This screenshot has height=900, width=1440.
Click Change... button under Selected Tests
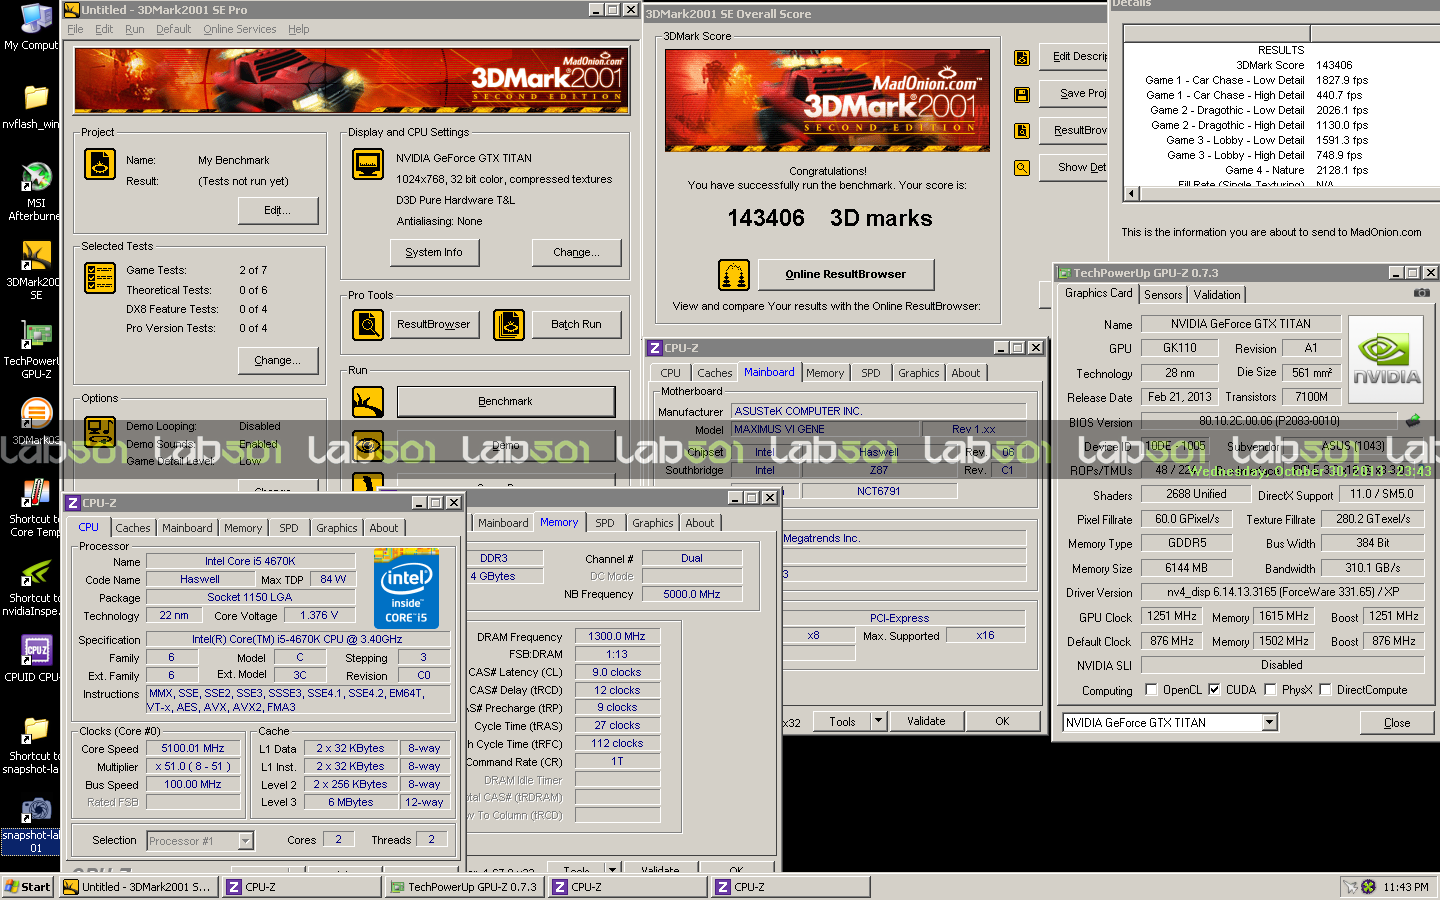point(278,360)
